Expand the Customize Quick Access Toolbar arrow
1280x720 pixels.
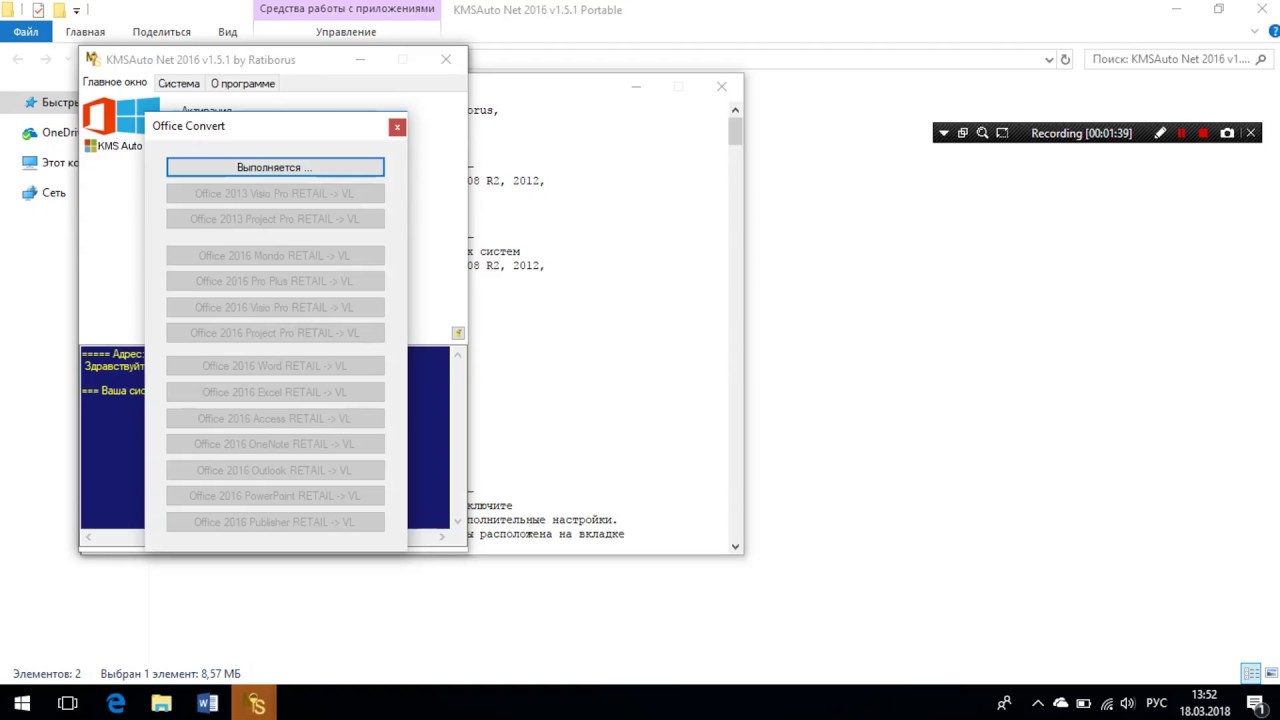pyautogui.click(x=76, y=11)
